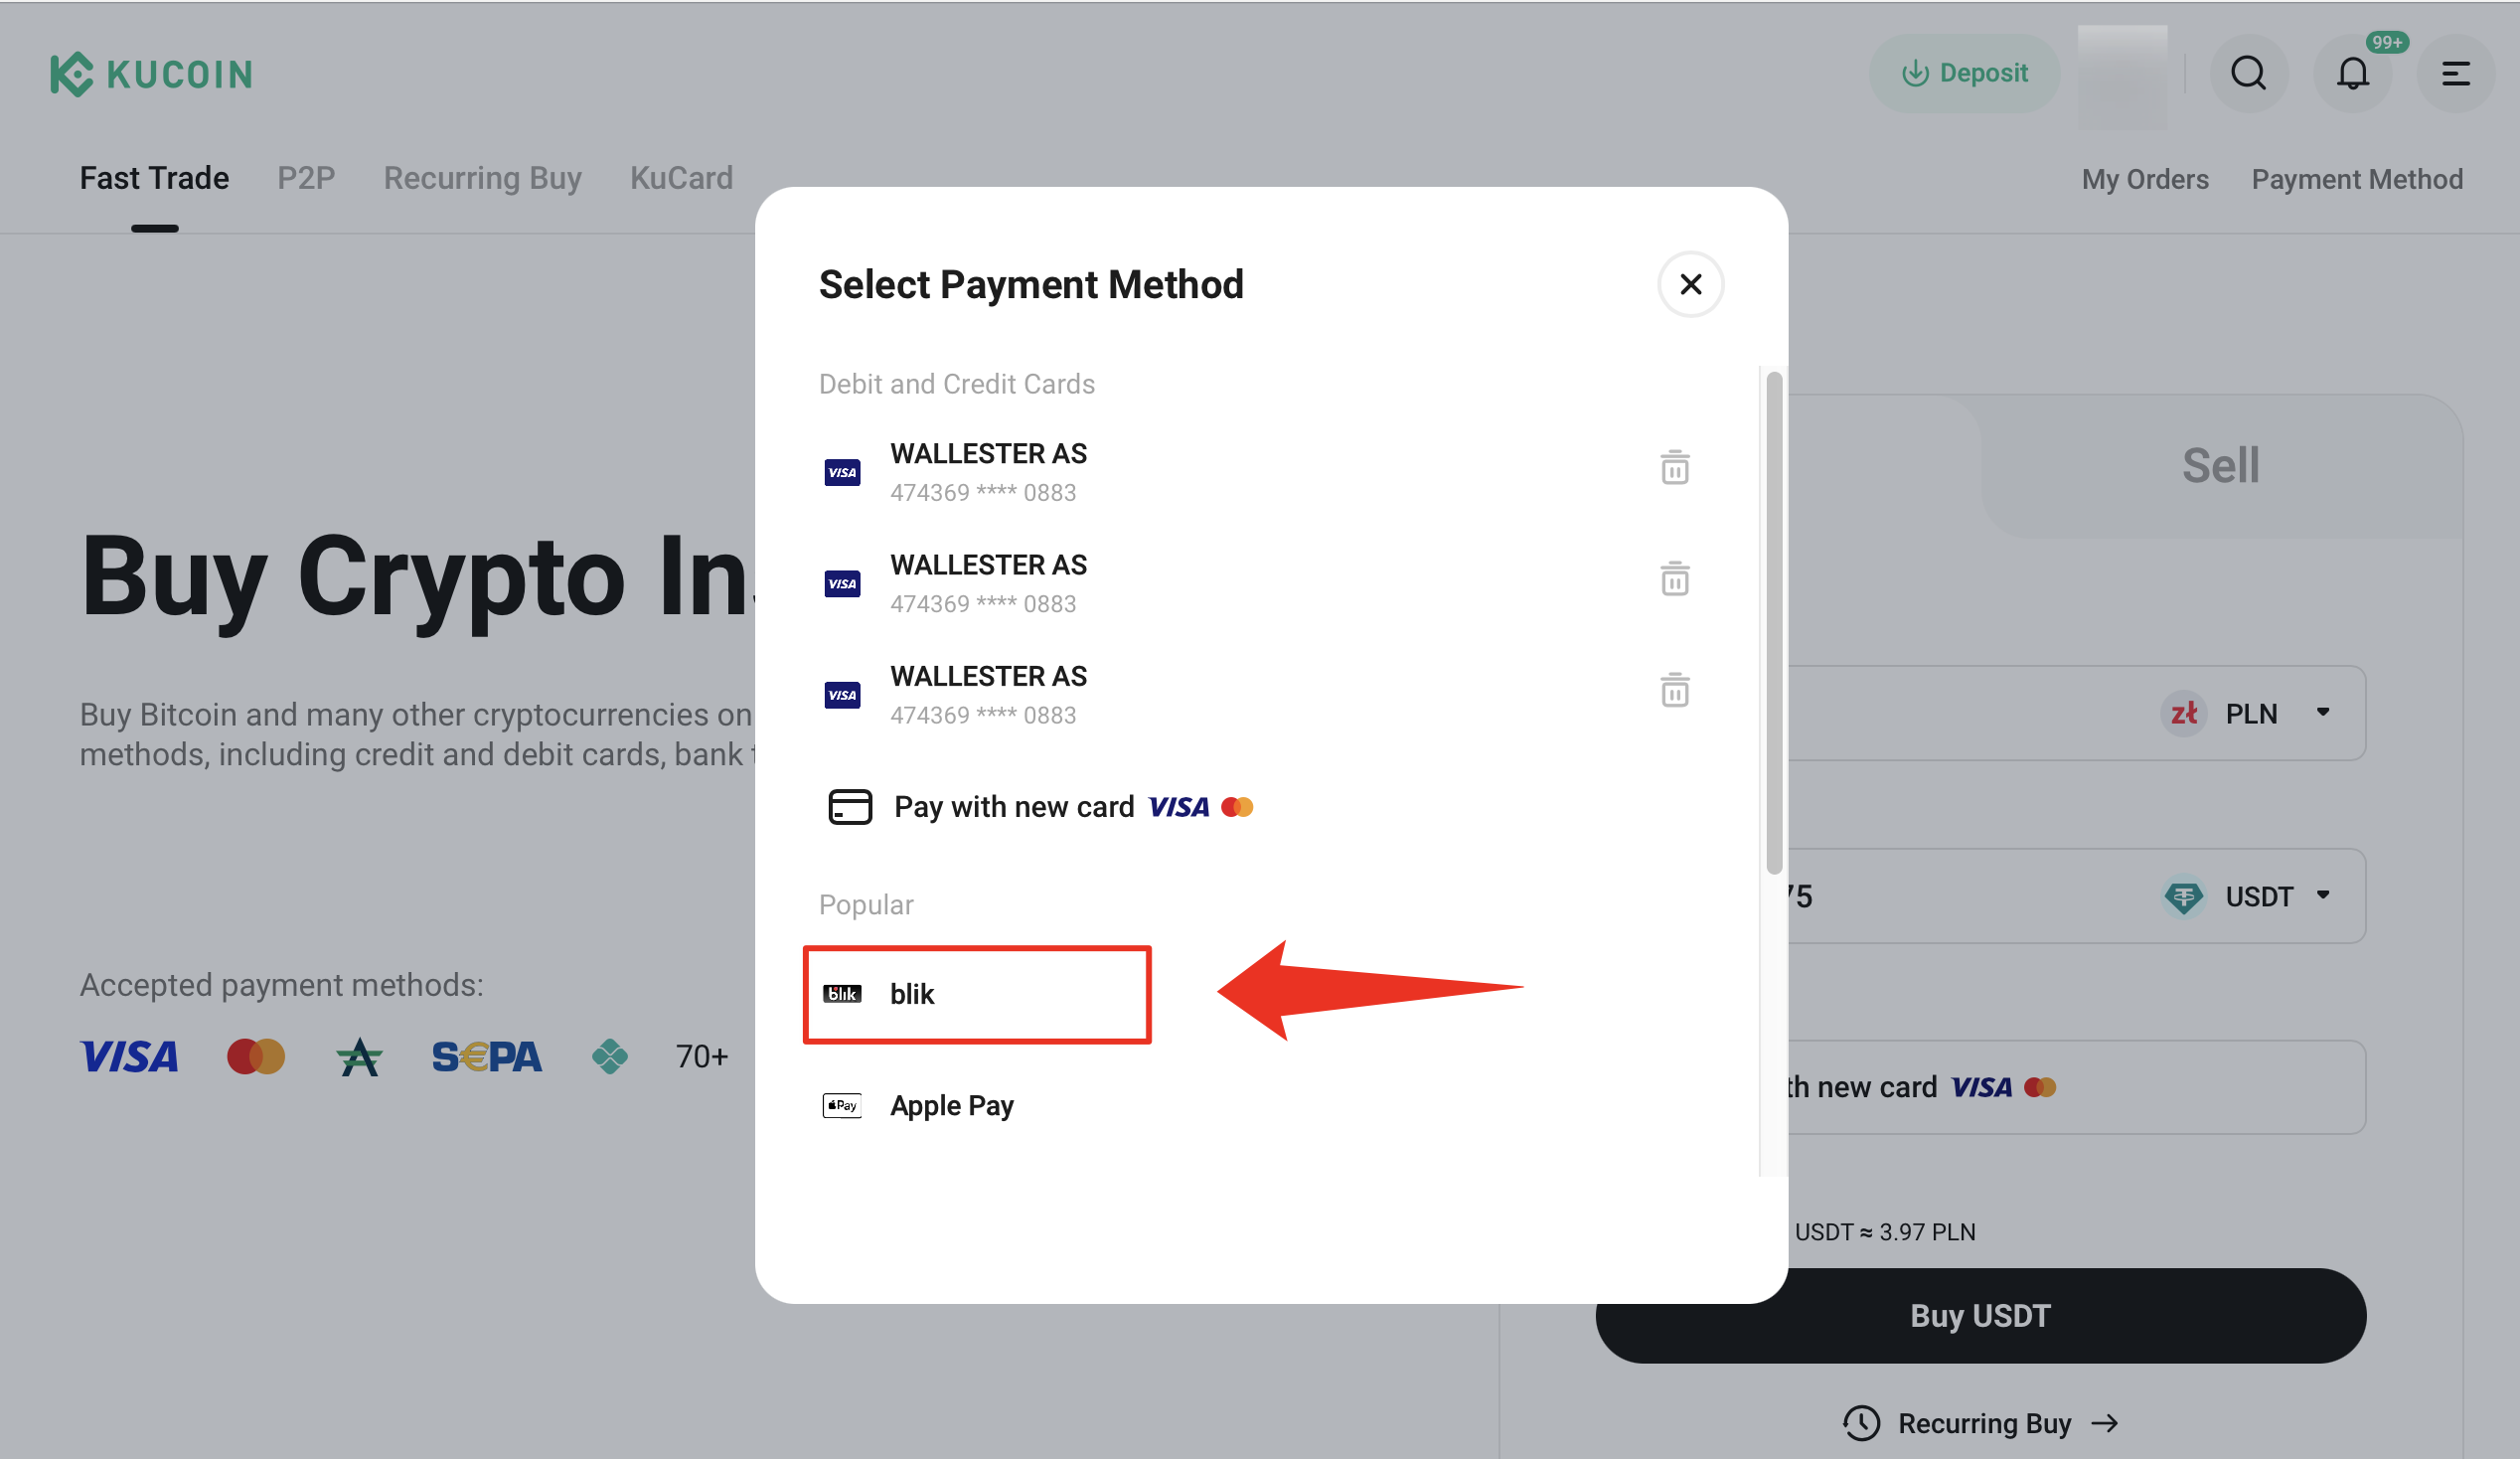Click the Apple Pay logo icon
2520x1459 pixels.
(x=842, y=1105)
